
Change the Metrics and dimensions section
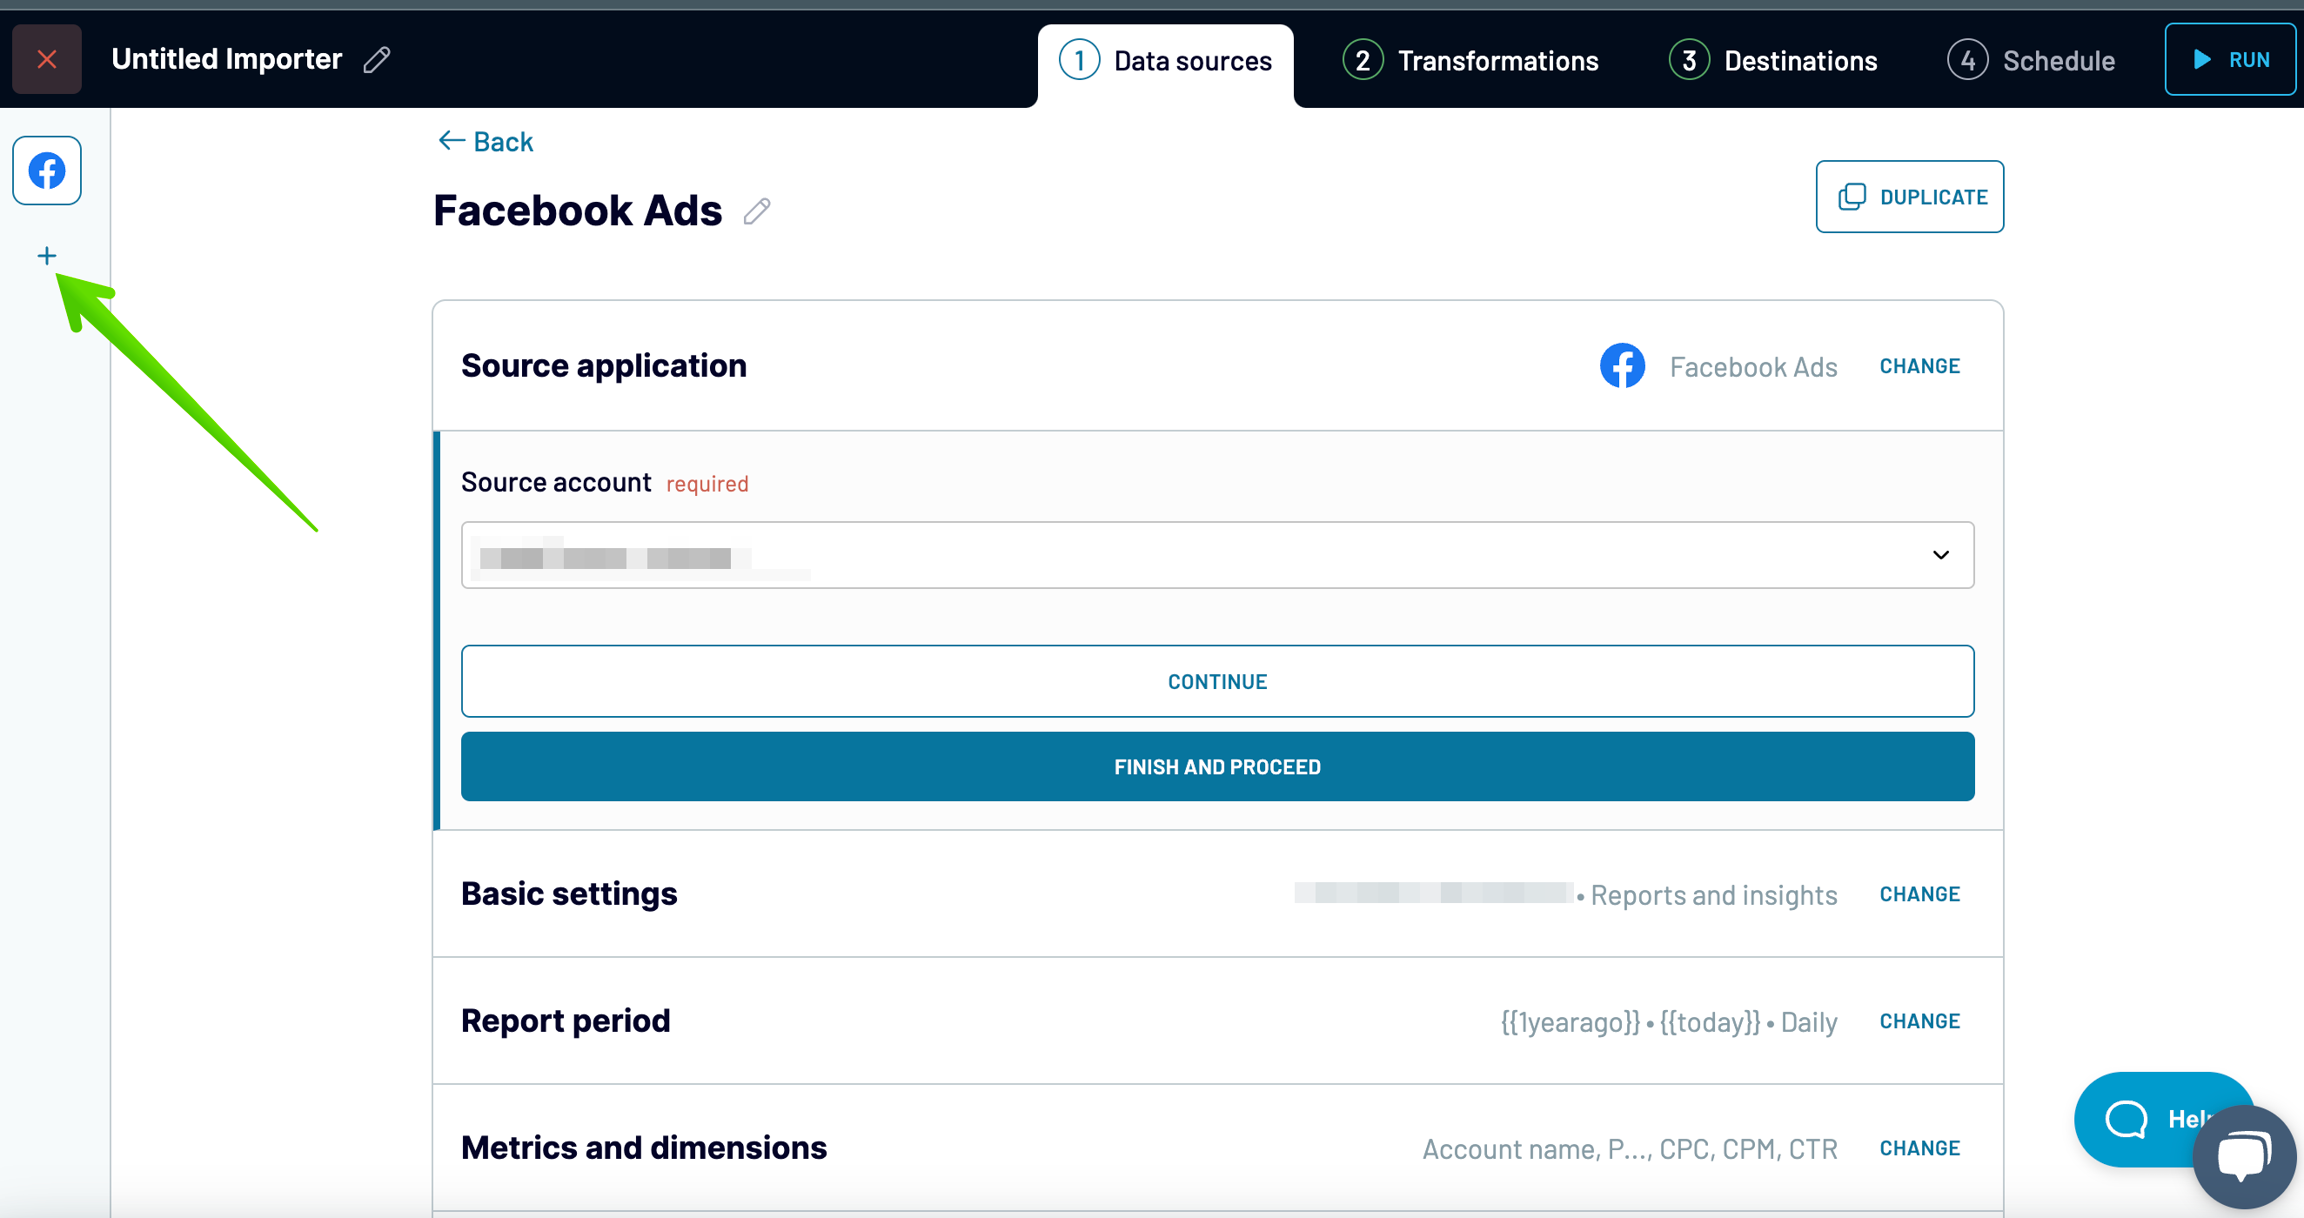1919,1148
